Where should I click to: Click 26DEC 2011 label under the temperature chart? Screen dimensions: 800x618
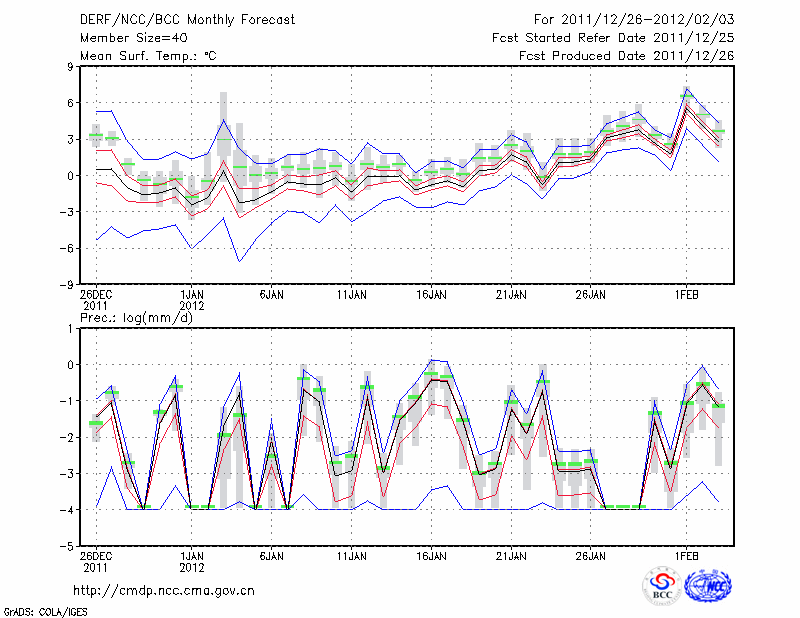pyautogui.click(x=96, y=300)
